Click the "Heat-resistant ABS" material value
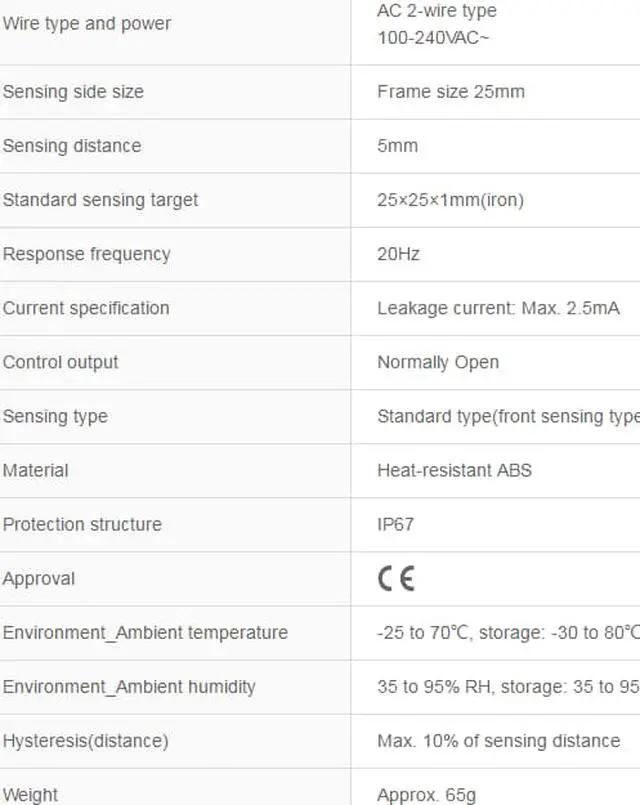This screenshot has height=805, width=640. click(x=454, y=470)
